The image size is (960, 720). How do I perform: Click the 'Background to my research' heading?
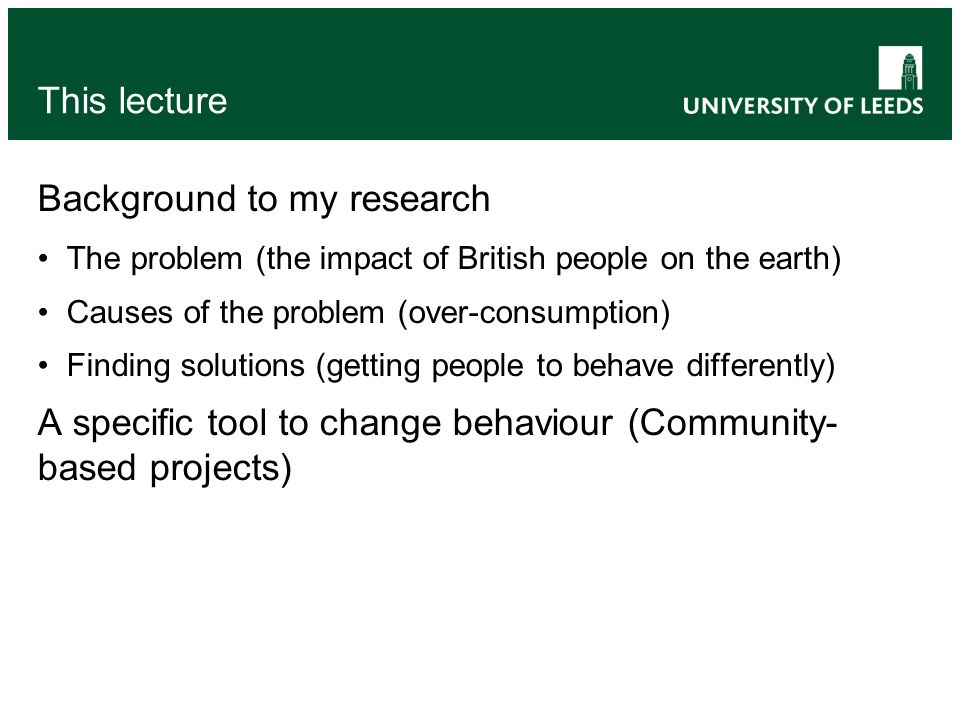click(x=264, y=200)
